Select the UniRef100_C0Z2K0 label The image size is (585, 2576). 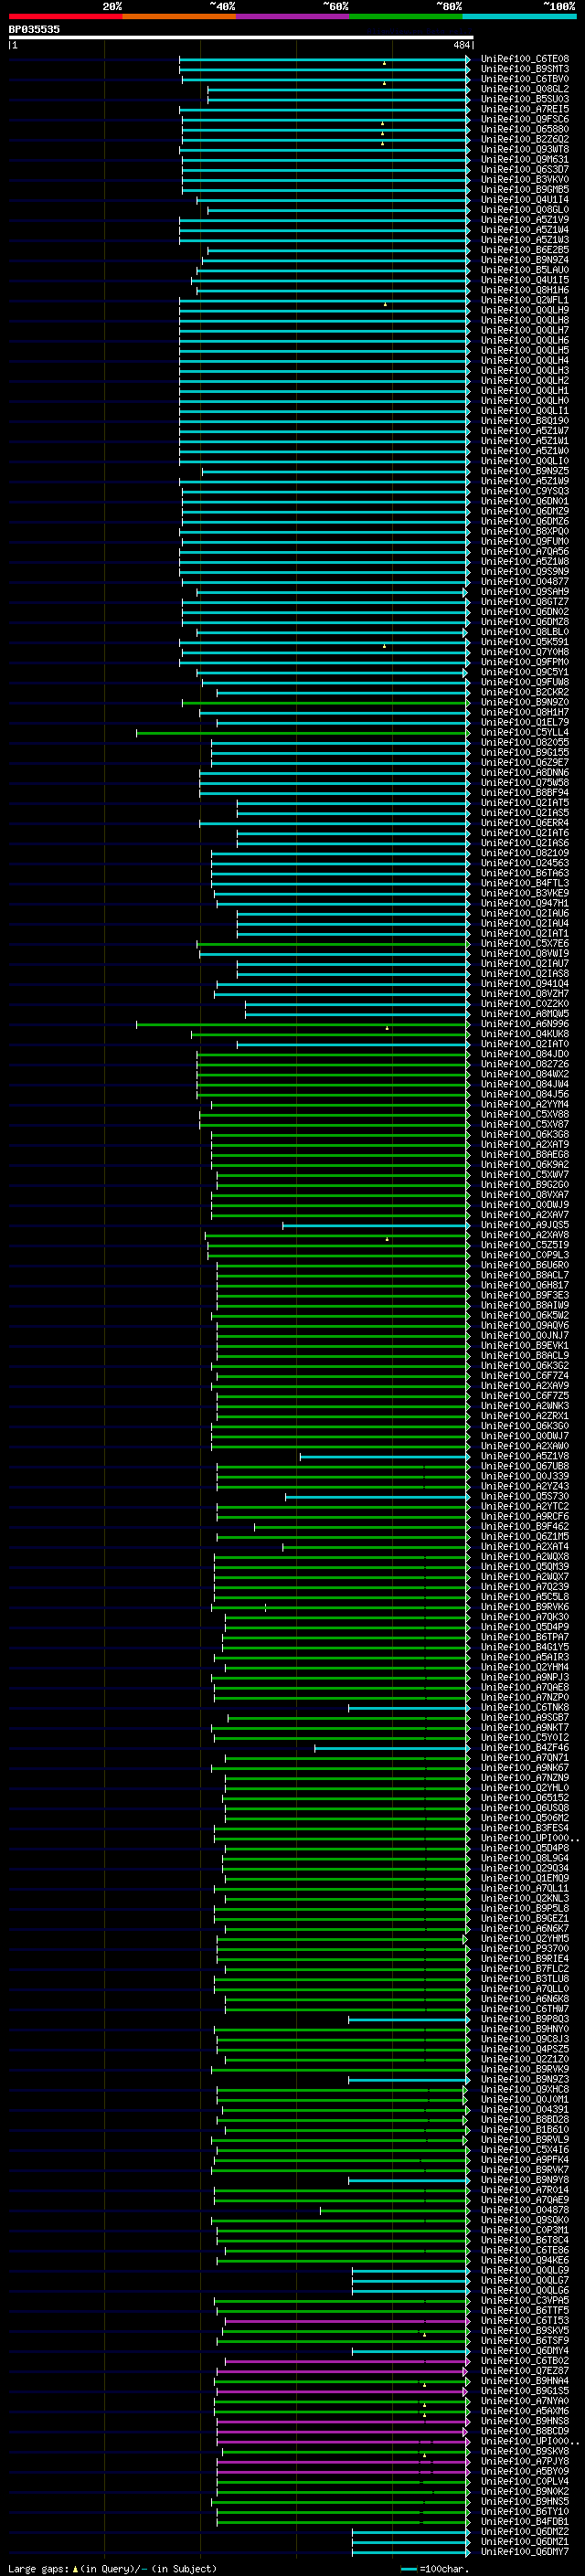click(x=525, y=1003)
